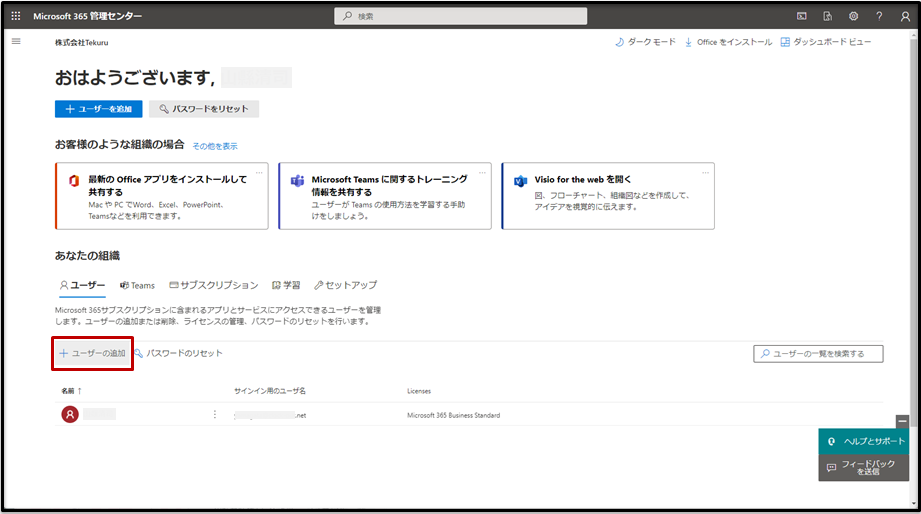Viewport: 921px width, 514px height.
Task: Open more options on Office card
Action: tap(259, 173)
